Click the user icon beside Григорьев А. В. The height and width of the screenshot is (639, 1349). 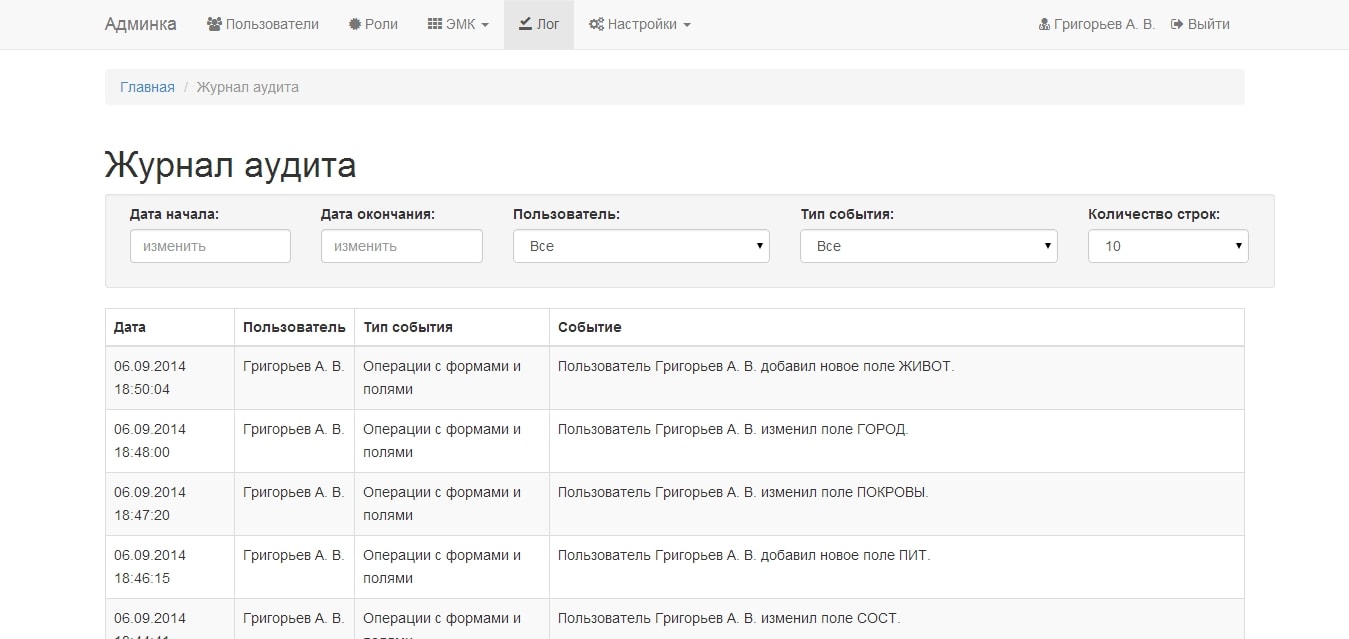[1044, 24]
